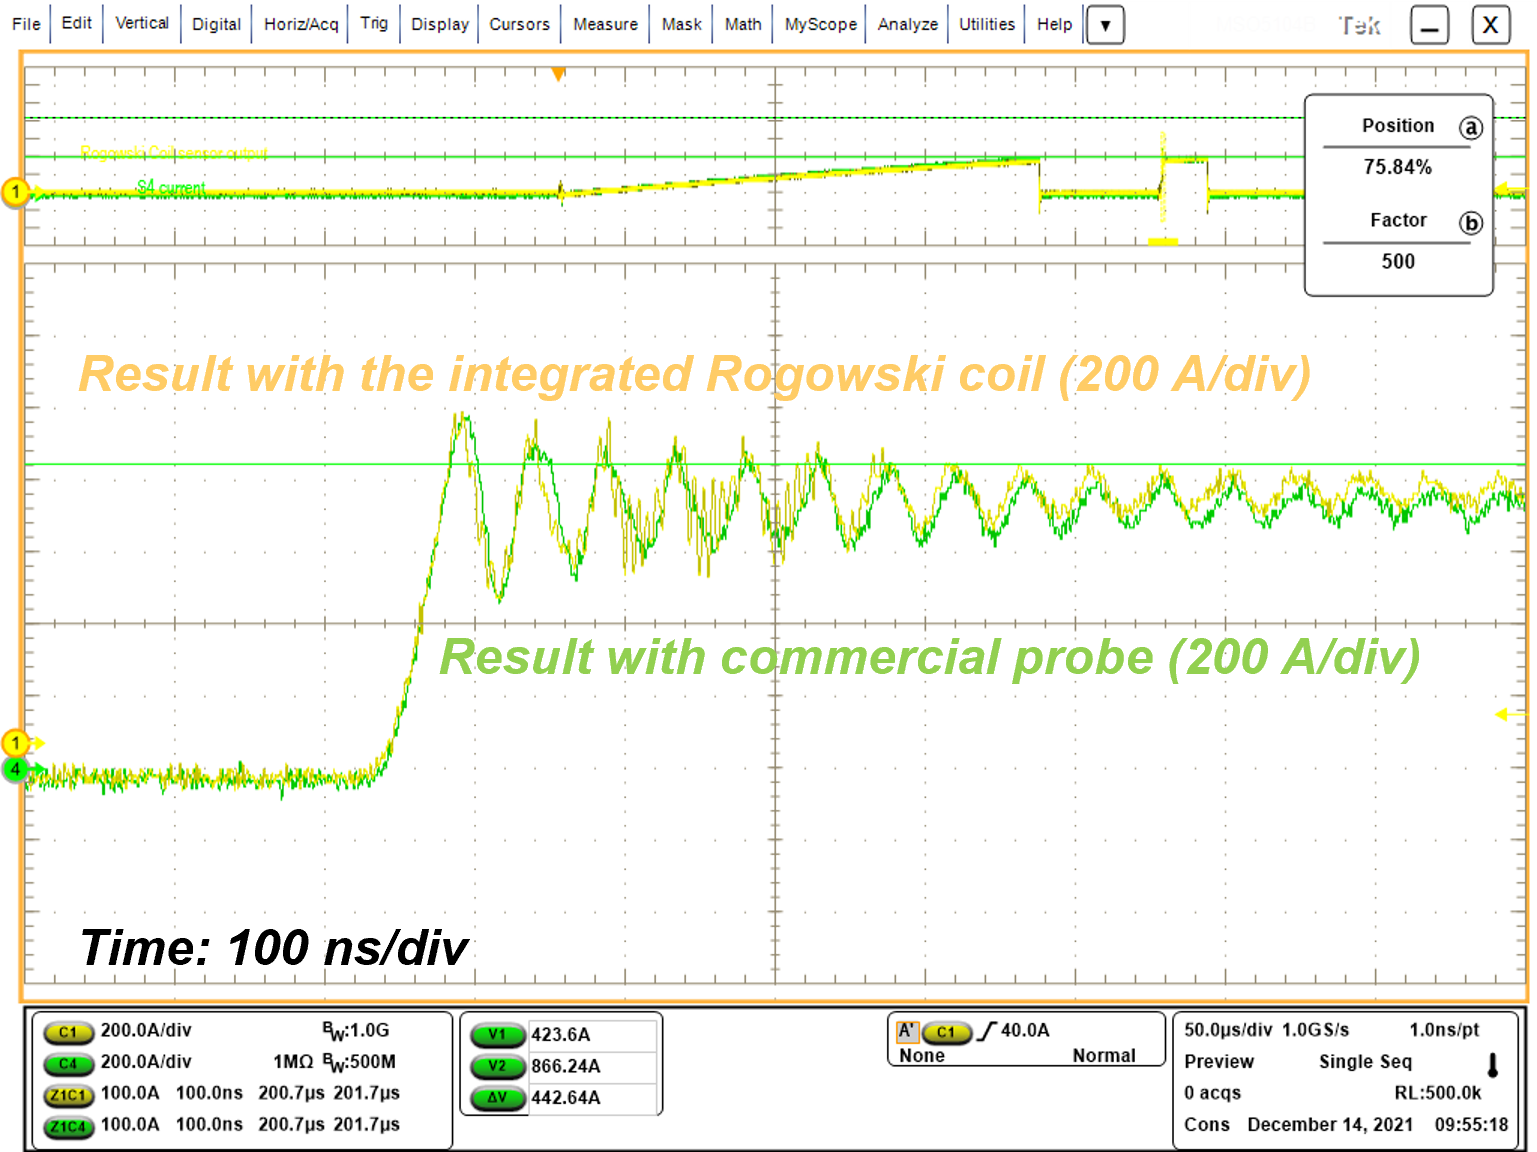Click the Factor value 500 field

coord(1397,262)
